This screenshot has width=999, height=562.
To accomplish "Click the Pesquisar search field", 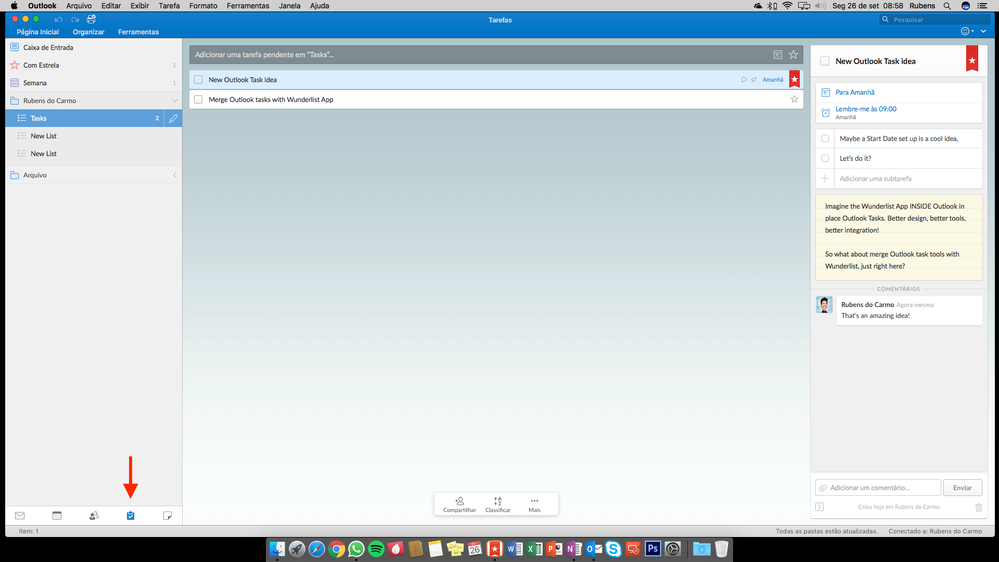I will tap(935, 20).
